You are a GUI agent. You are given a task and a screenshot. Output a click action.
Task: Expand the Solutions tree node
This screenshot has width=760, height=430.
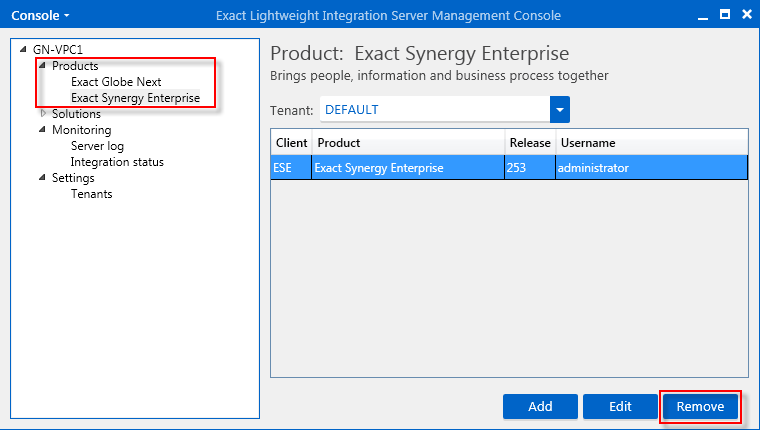tap(43, 113)
